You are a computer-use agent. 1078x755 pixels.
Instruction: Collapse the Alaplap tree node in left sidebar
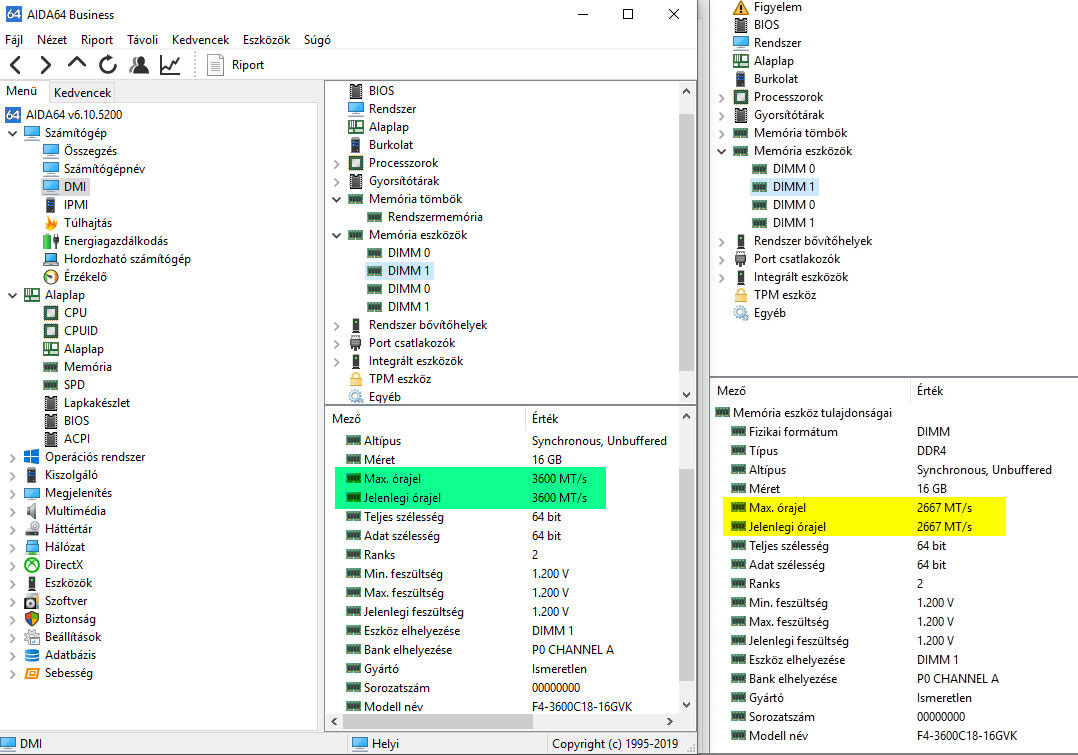click(x=13, y=295)
